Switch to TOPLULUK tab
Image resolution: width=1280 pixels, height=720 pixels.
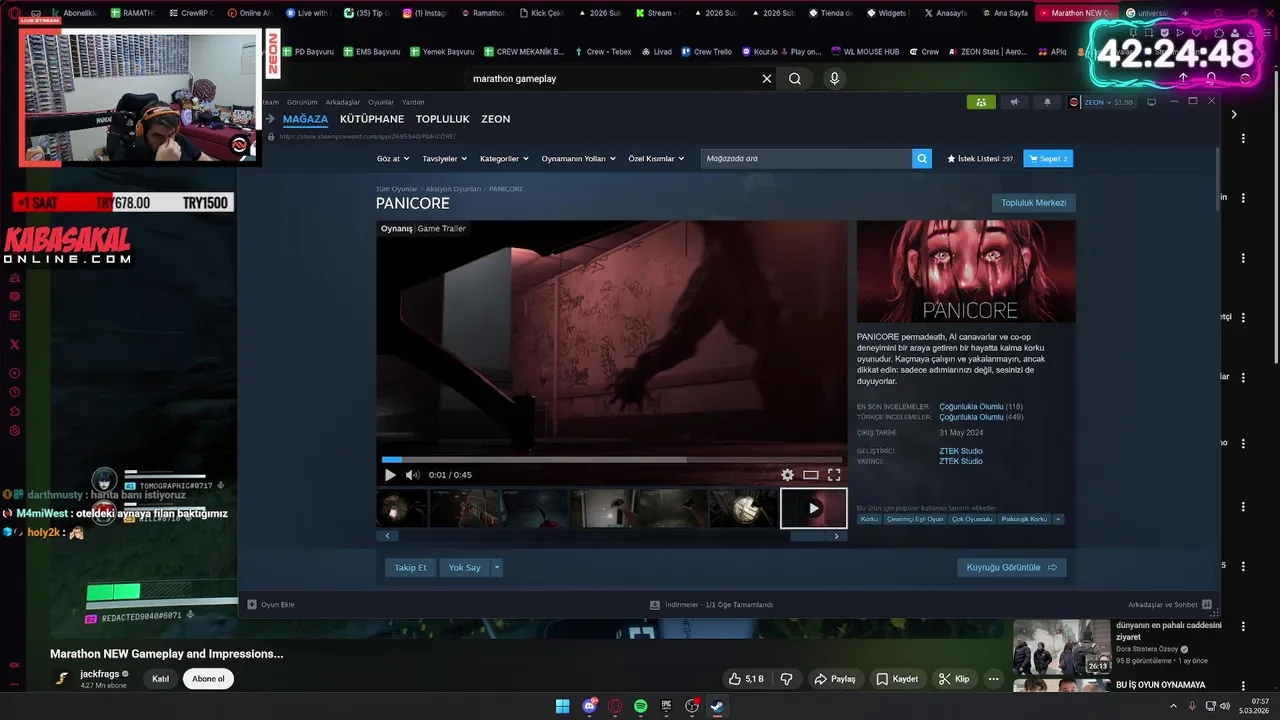pyautogui.click(x=442, y=119)
